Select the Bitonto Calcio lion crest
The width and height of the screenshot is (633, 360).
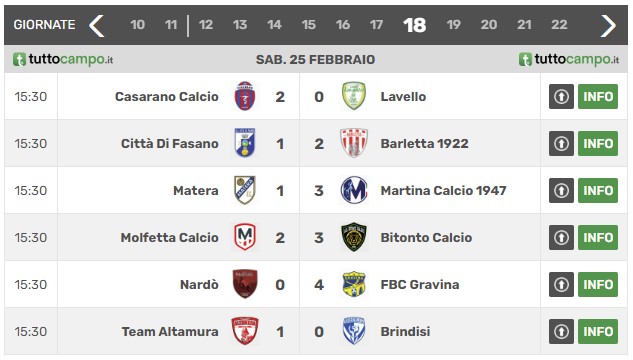point(354,237)
